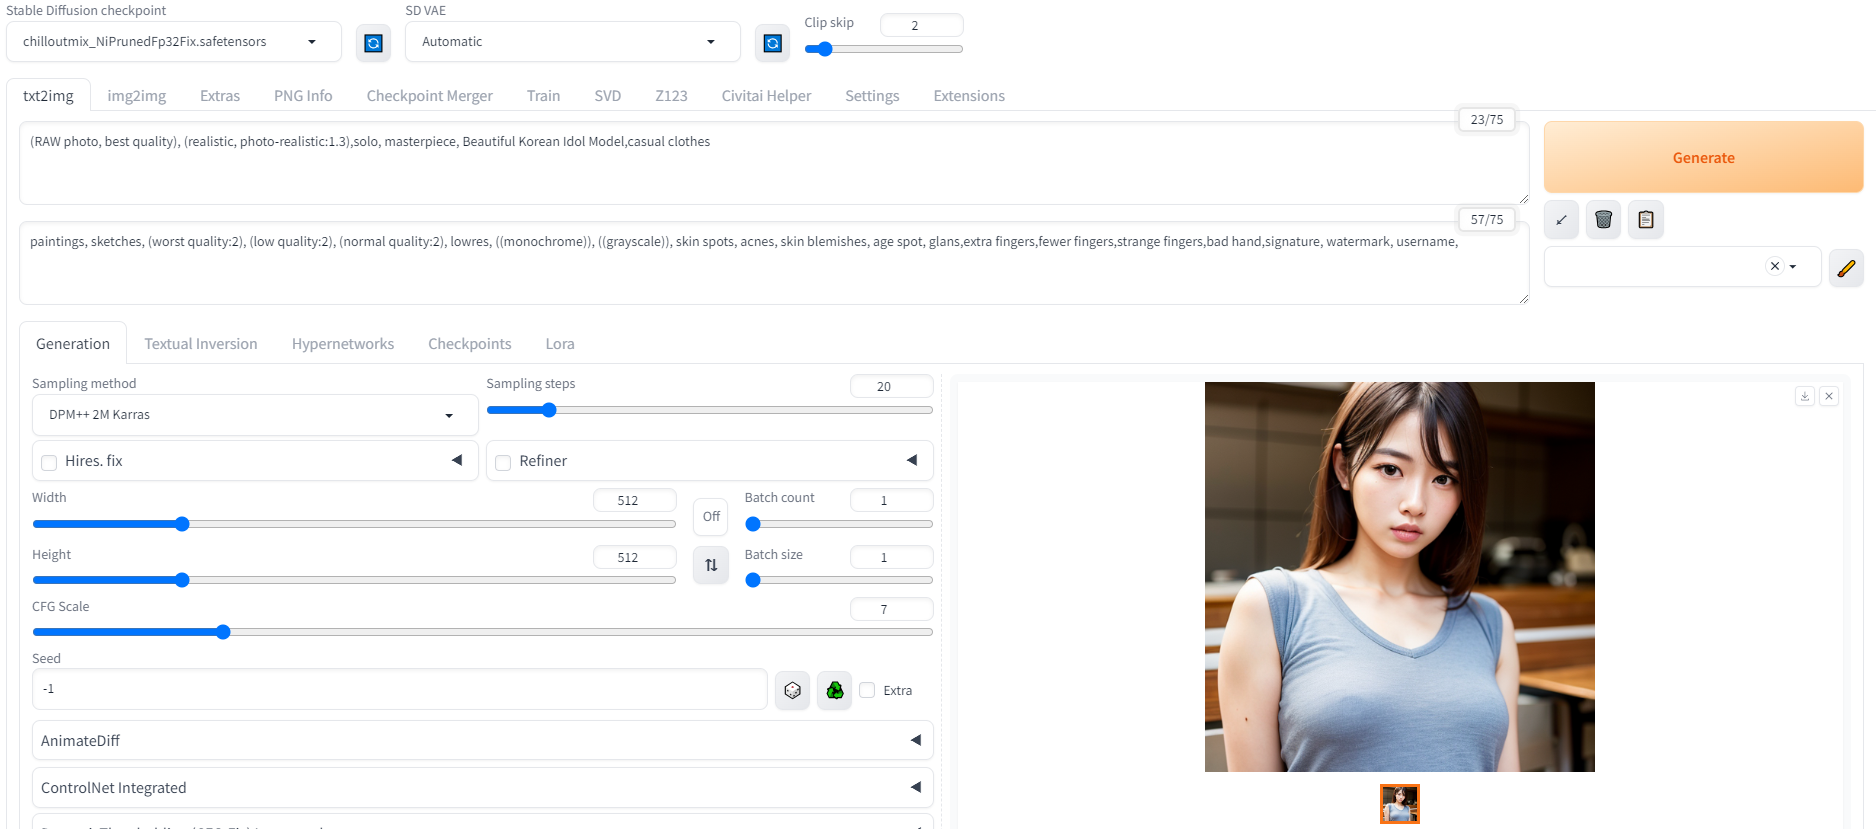Expand the AnimateDiff section

[483, 741]
